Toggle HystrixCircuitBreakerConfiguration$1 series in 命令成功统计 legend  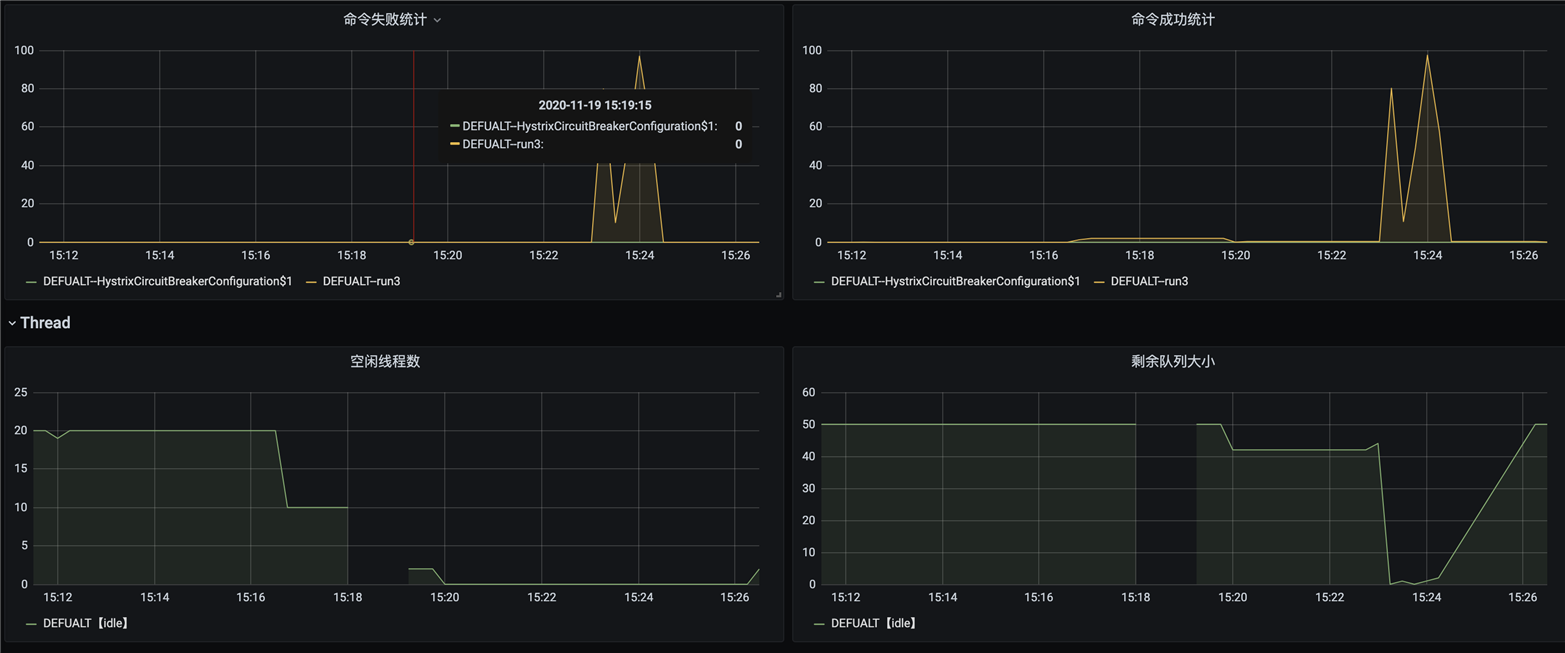tap(955, 282)
